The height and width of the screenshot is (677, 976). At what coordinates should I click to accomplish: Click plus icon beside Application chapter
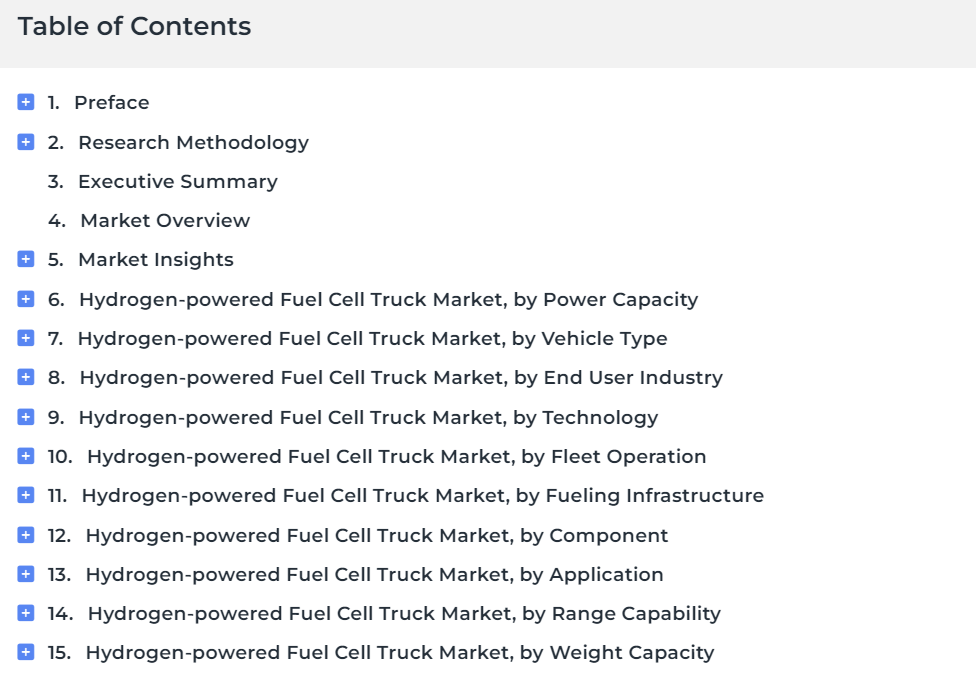(x=26, y=574)
